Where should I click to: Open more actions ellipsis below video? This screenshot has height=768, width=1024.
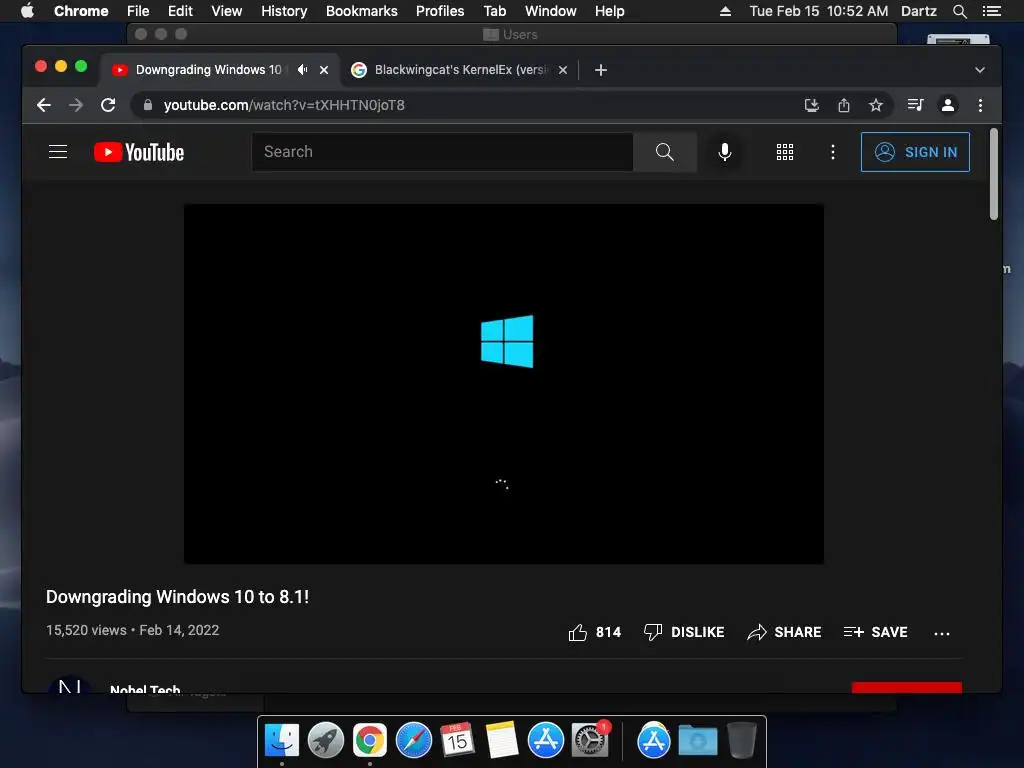pos(941,633)
